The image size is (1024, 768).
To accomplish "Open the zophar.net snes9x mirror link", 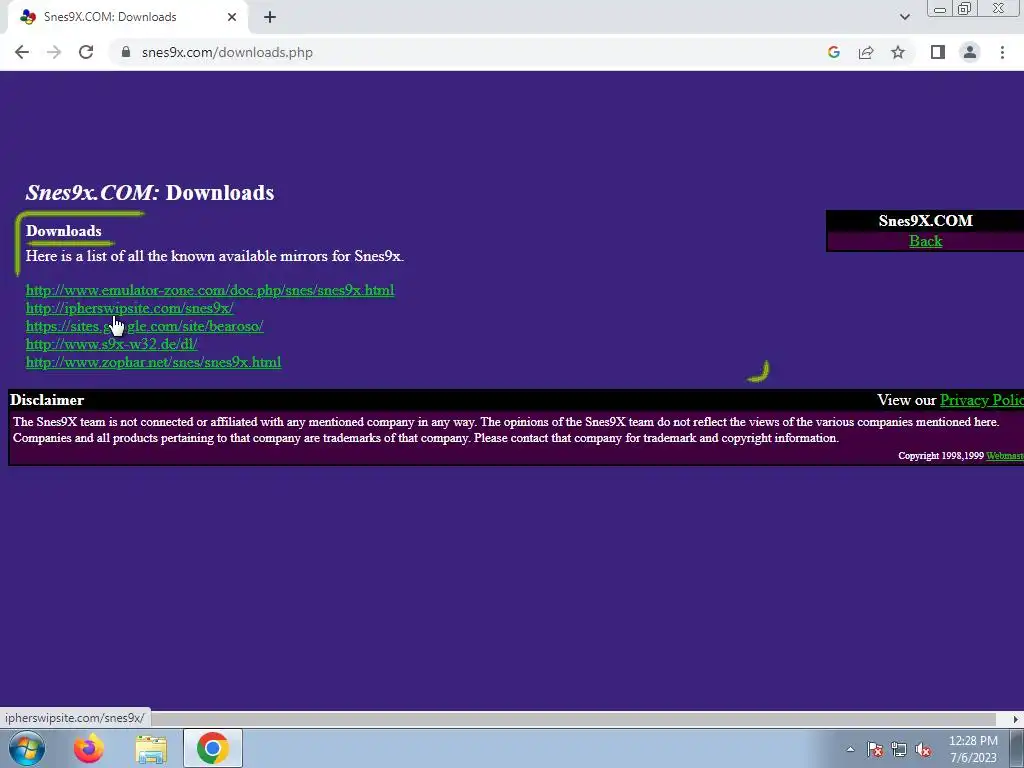I will 153,362.
